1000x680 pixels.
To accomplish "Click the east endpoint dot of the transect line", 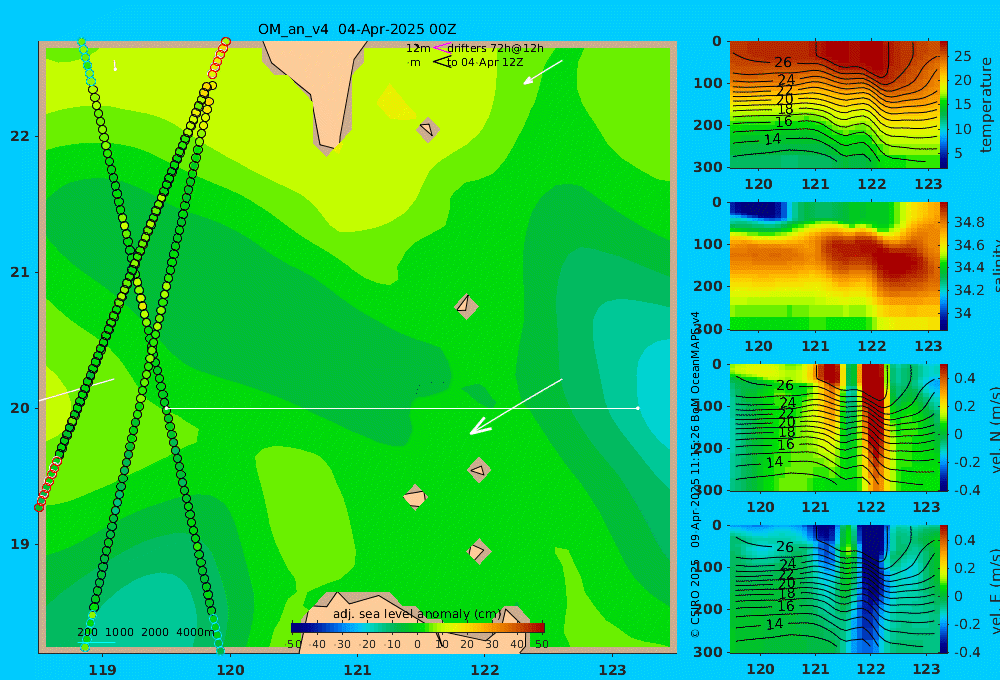I will point(638,408).
